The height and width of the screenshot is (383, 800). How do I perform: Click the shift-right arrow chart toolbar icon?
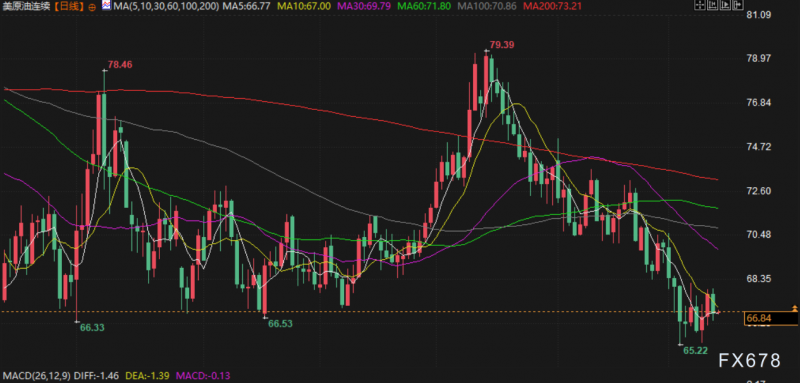[x=738, y=5]
